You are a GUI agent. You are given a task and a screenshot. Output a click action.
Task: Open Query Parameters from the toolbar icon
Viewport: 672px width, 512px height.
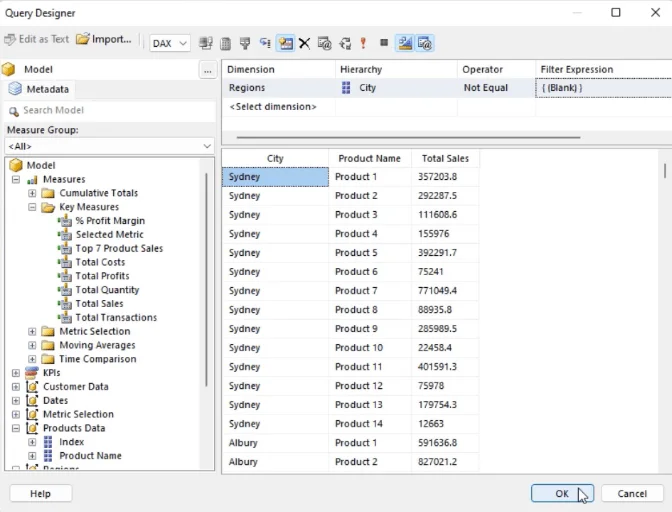point(324,43)
